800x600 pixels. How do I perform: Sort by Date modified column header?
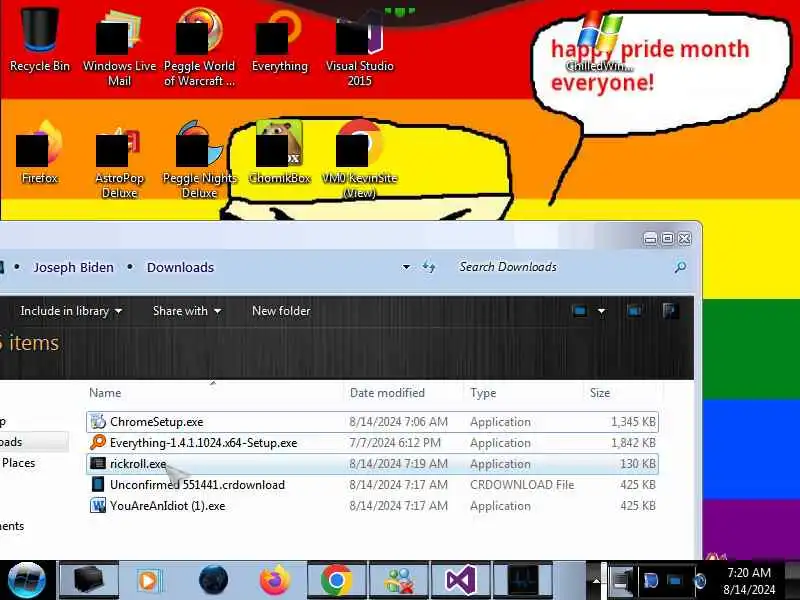tap(387, 393)
